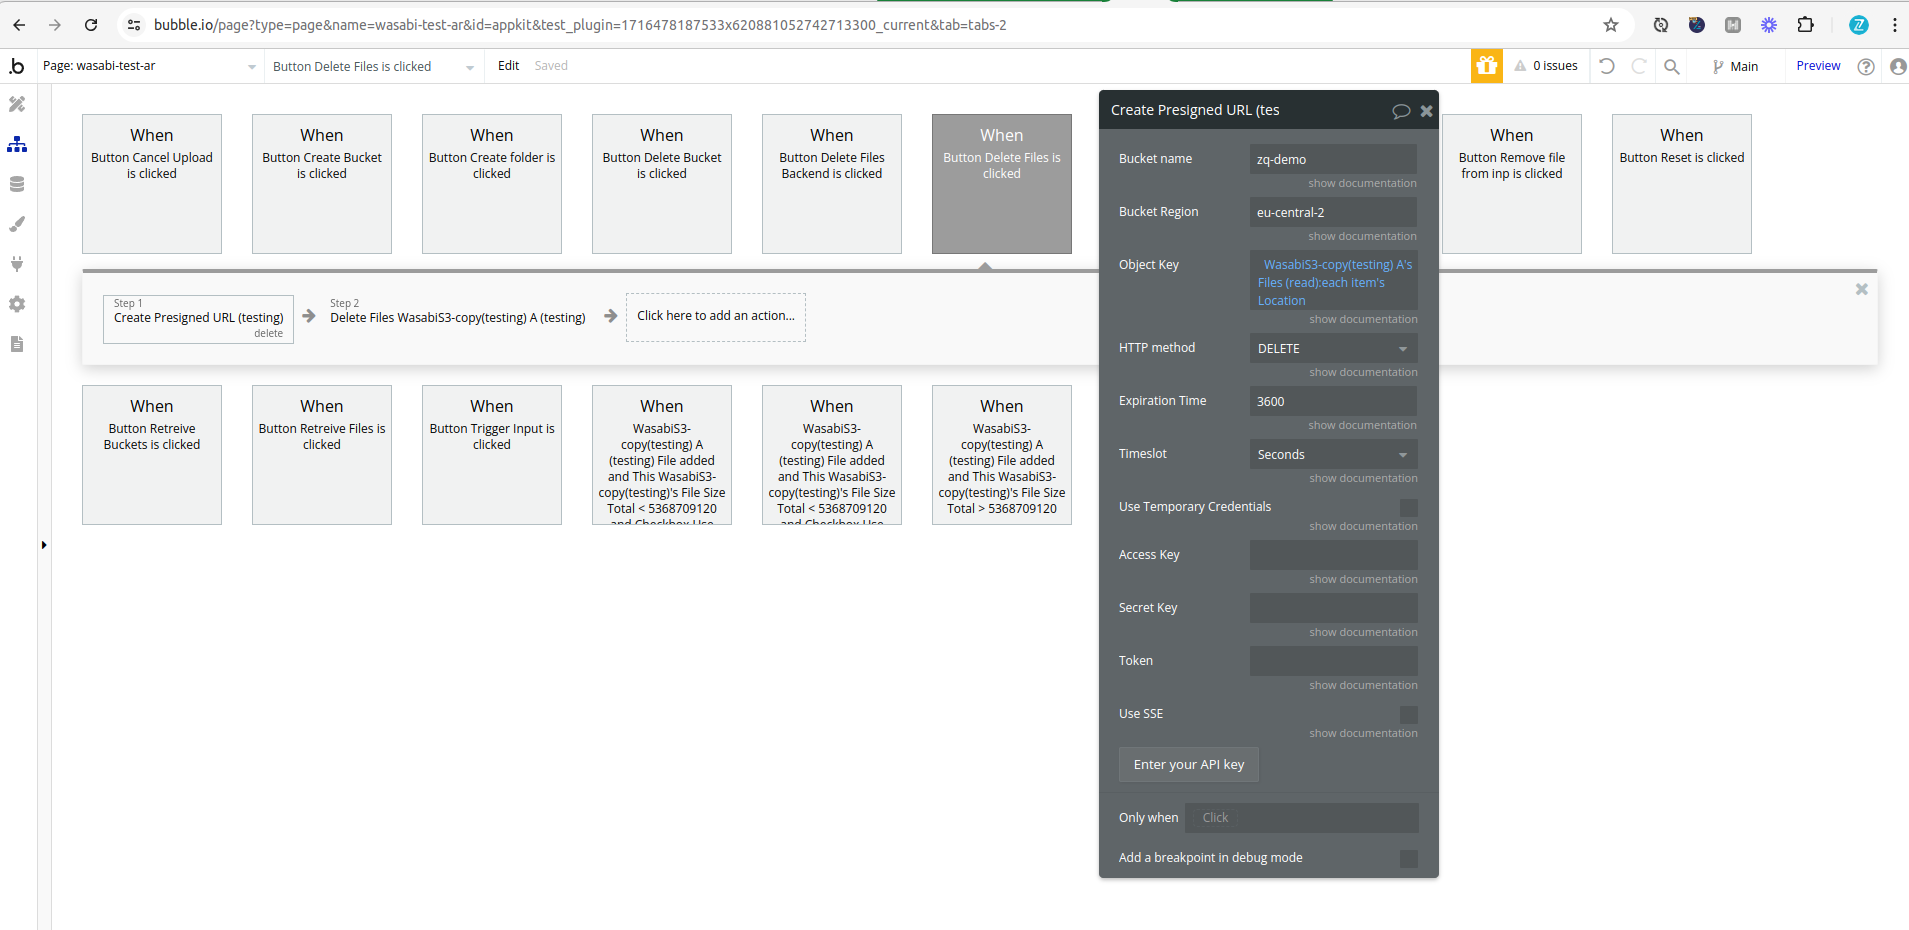
Task: Open comments in the Create Presigned URL panel
Action: 1401,111
